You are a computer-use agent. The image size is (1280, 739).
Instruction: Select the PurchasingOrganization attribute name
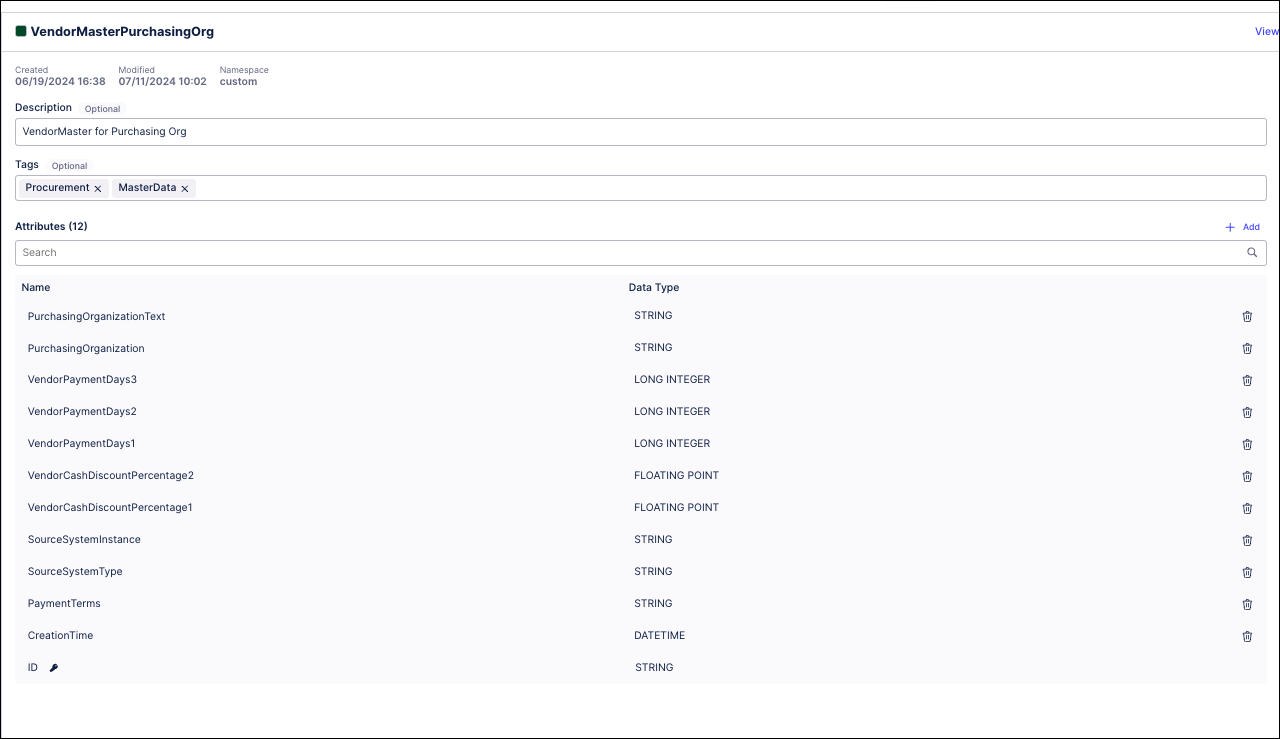86,348
